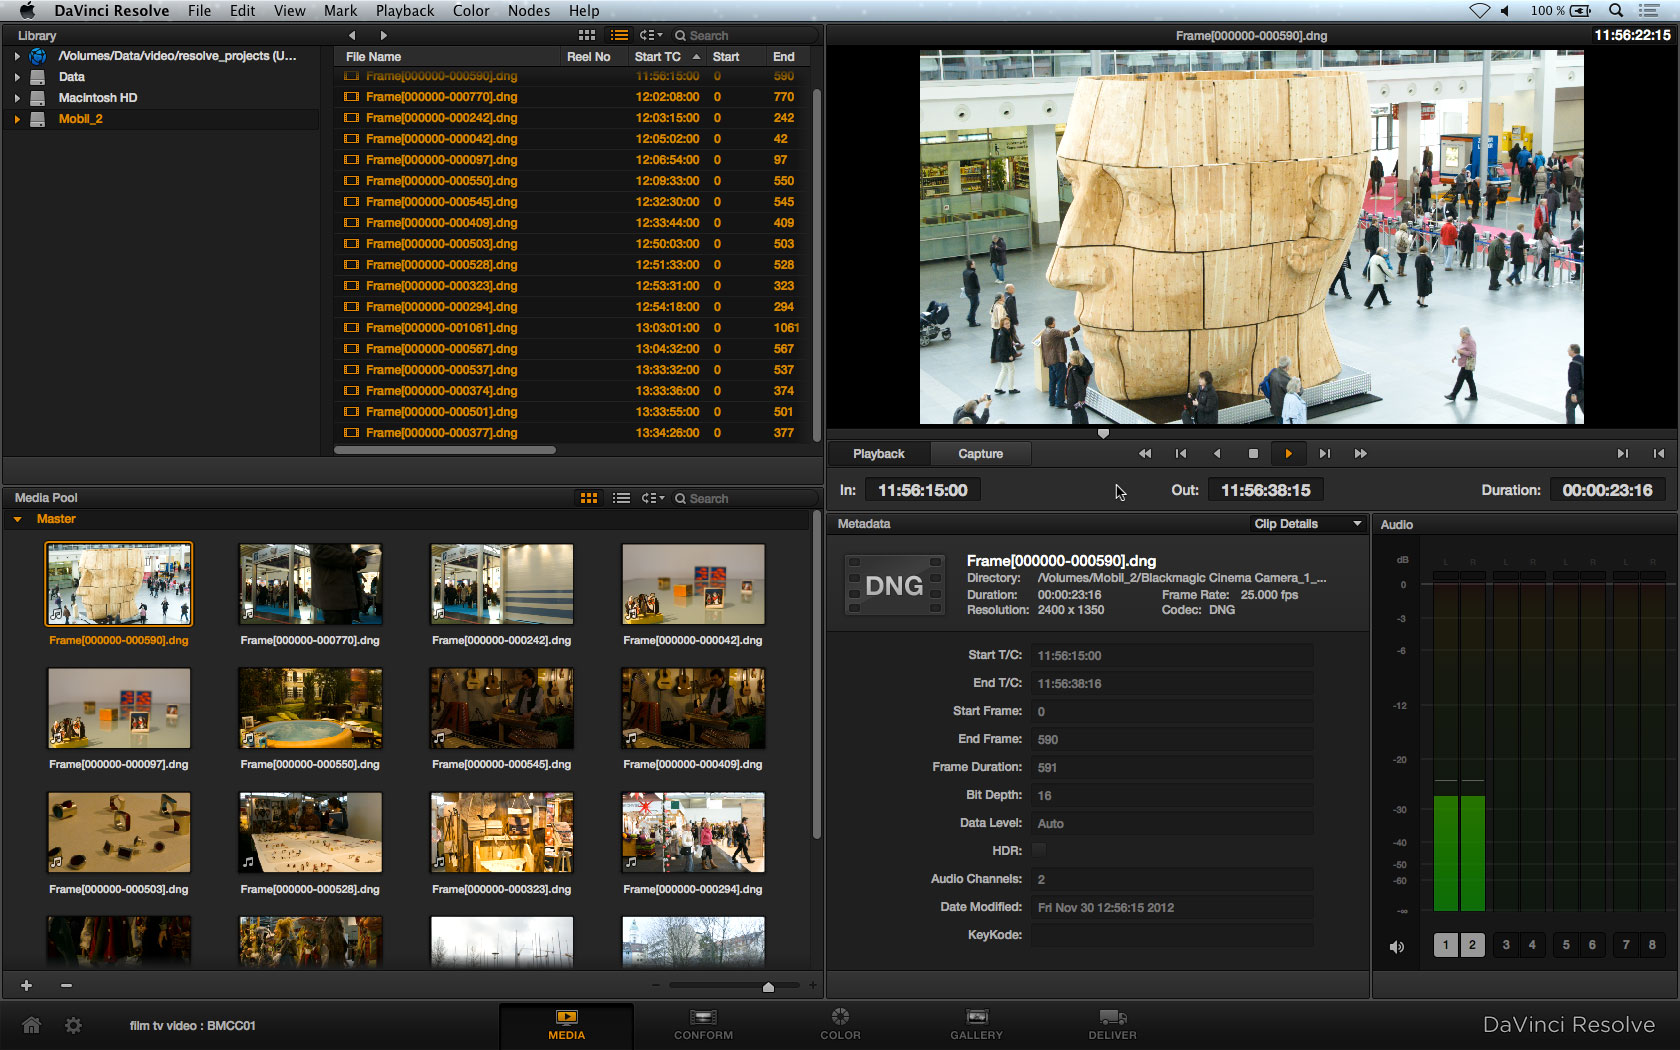Toggle the HDR checkbox
The height and width of the screenshot is (1050, 1680).
[1039, 850]
